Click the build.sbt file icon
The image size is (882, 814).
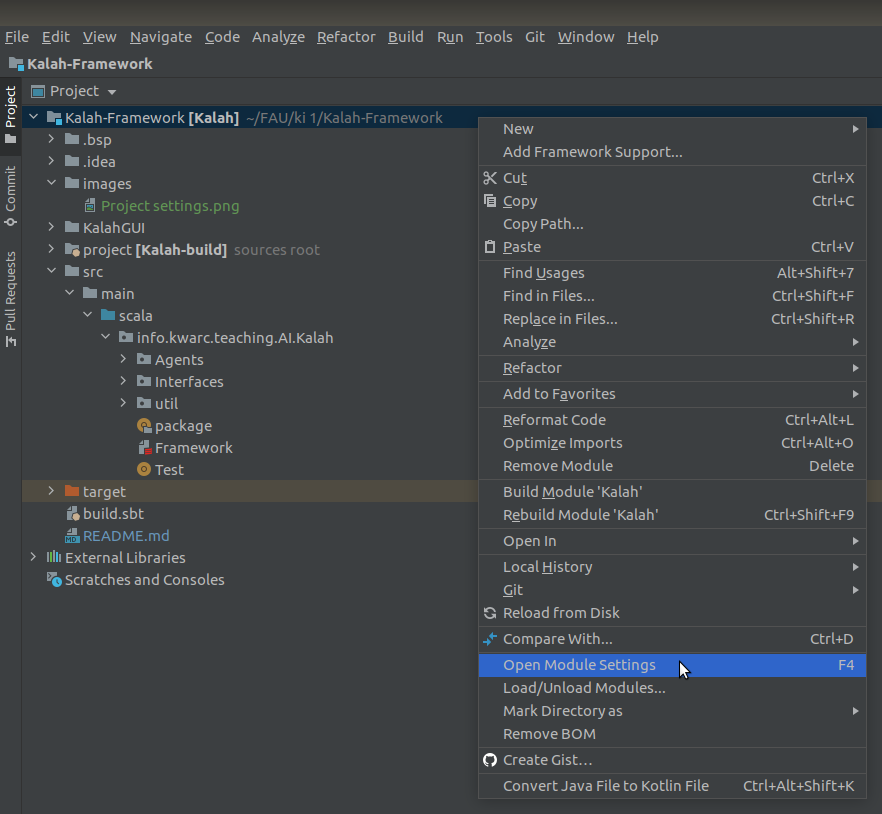(x=73, y=514)
